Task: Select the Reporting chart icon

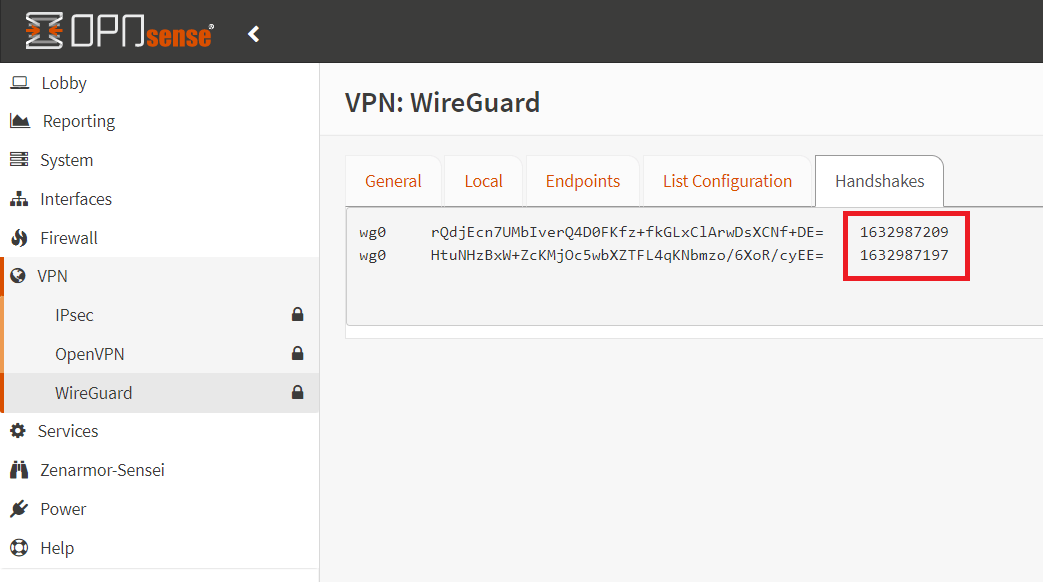Action: [22, 121]
